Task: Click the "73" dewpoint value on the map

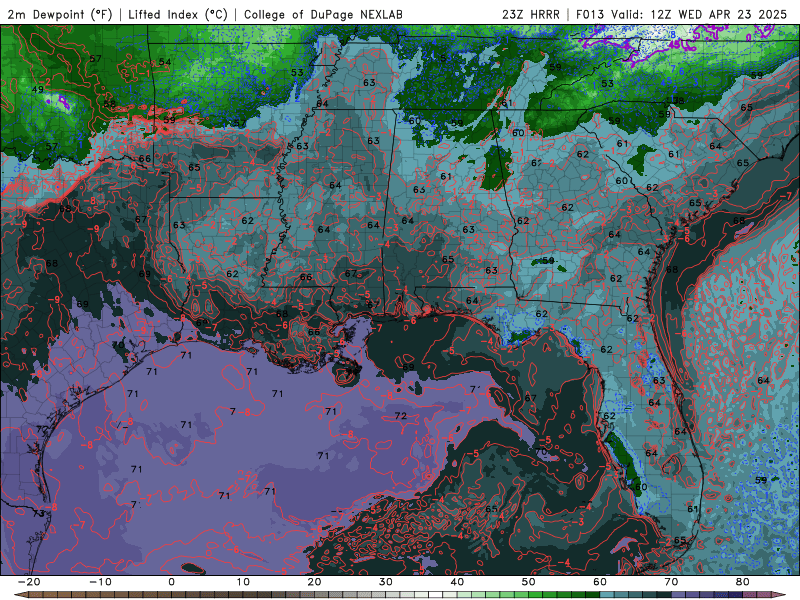Action: click(39, 513)
